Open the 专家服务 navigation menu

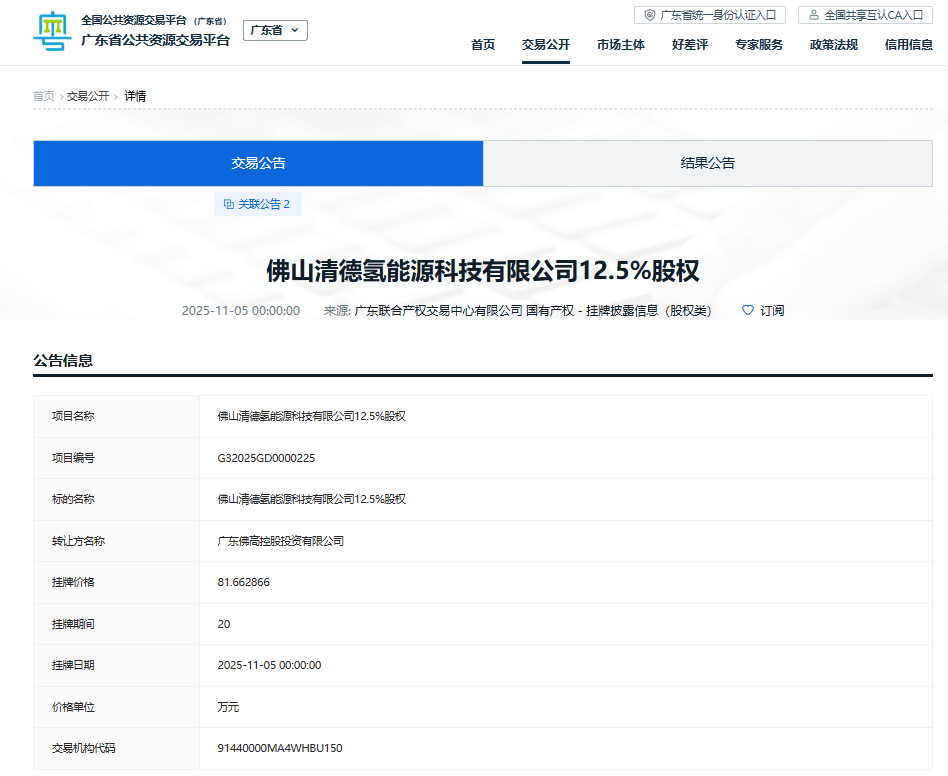pyautogui.click(x=757, y=45)
